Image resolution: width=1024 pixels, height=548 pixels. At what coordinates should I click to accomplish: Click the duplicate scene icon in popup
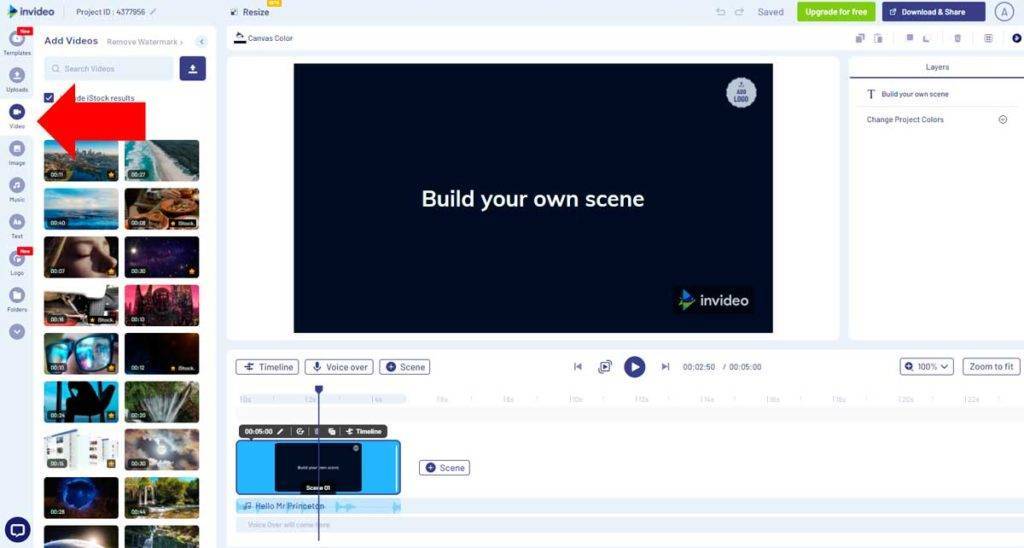click(332, 431)
